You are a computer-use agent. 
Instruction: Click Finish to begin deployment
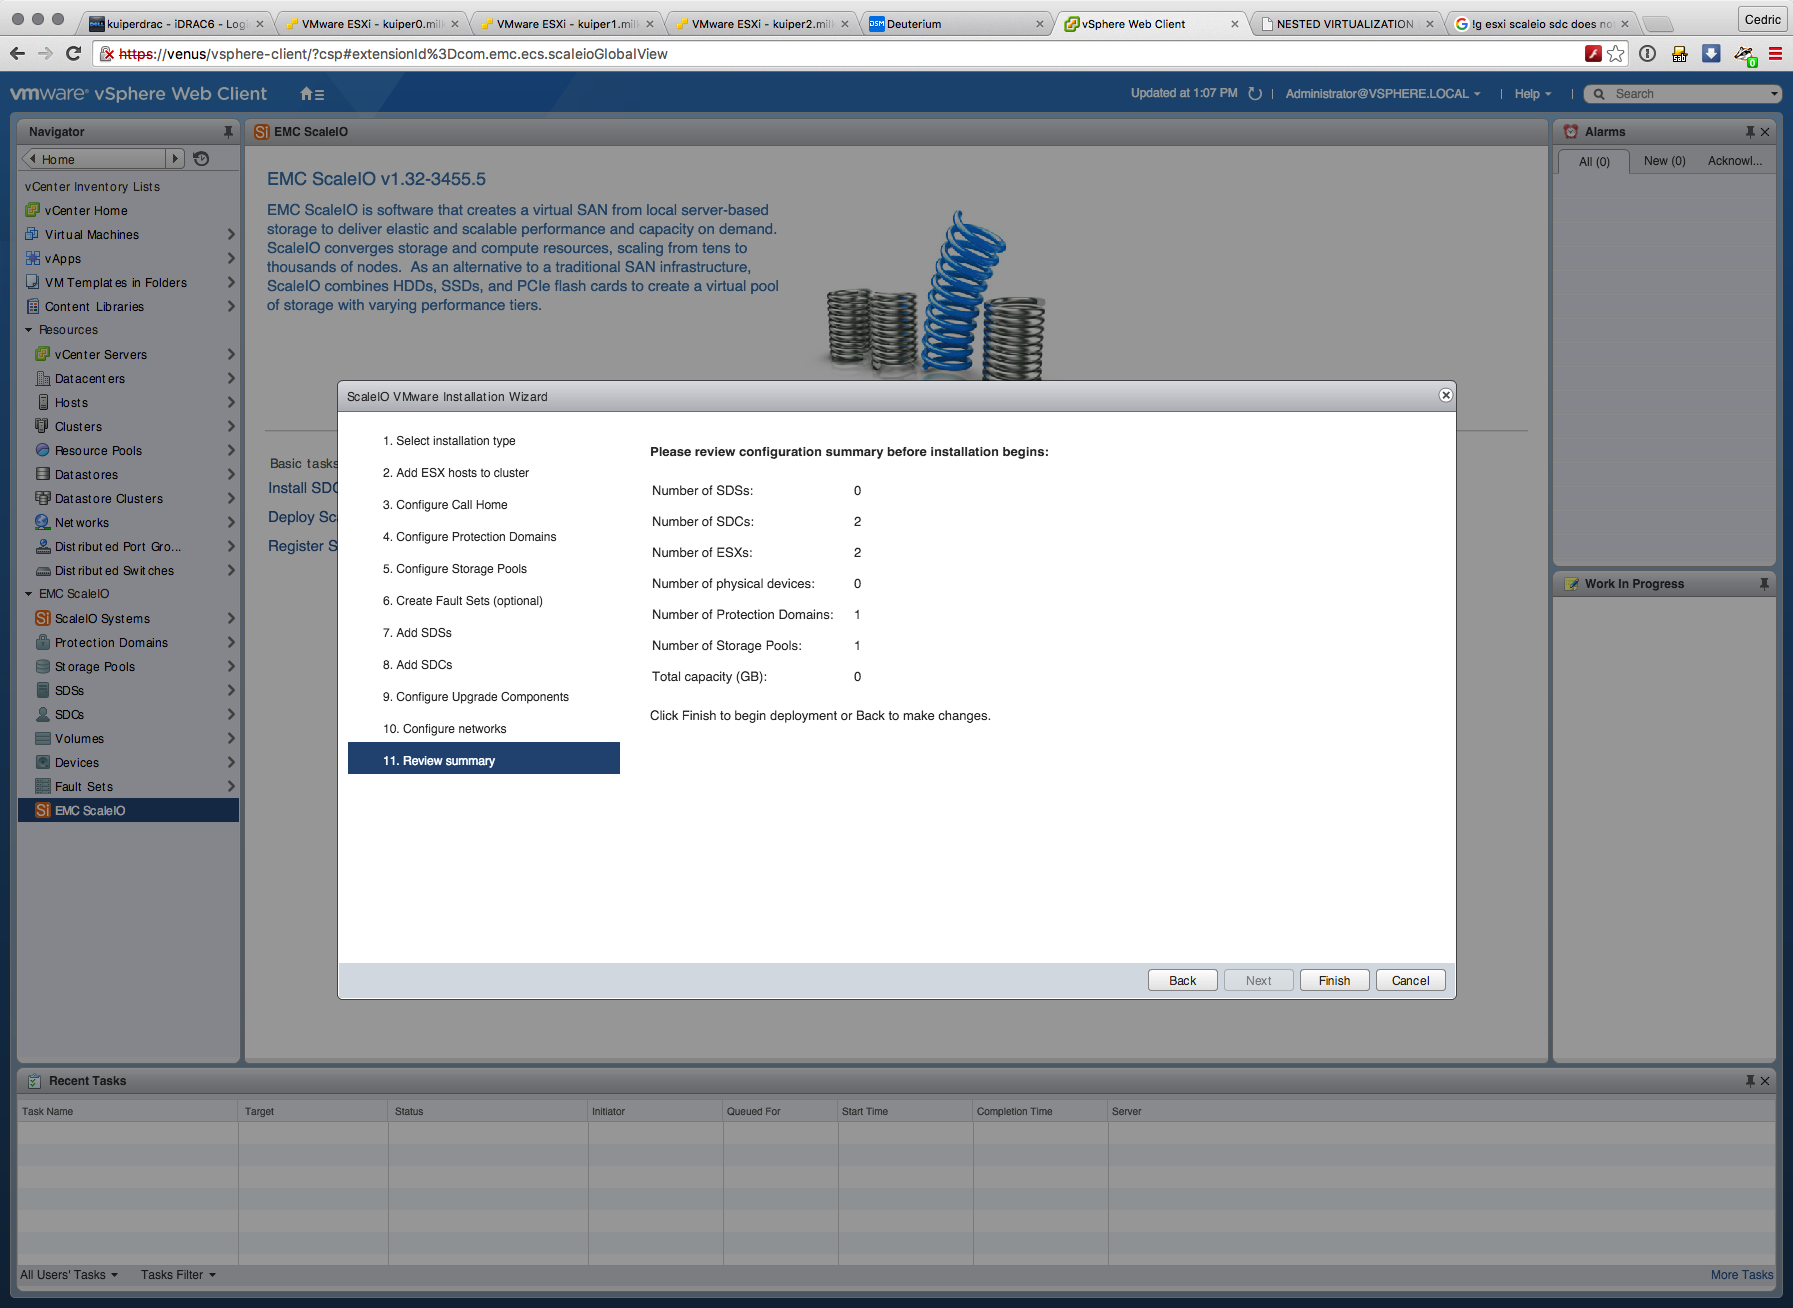1334,981
